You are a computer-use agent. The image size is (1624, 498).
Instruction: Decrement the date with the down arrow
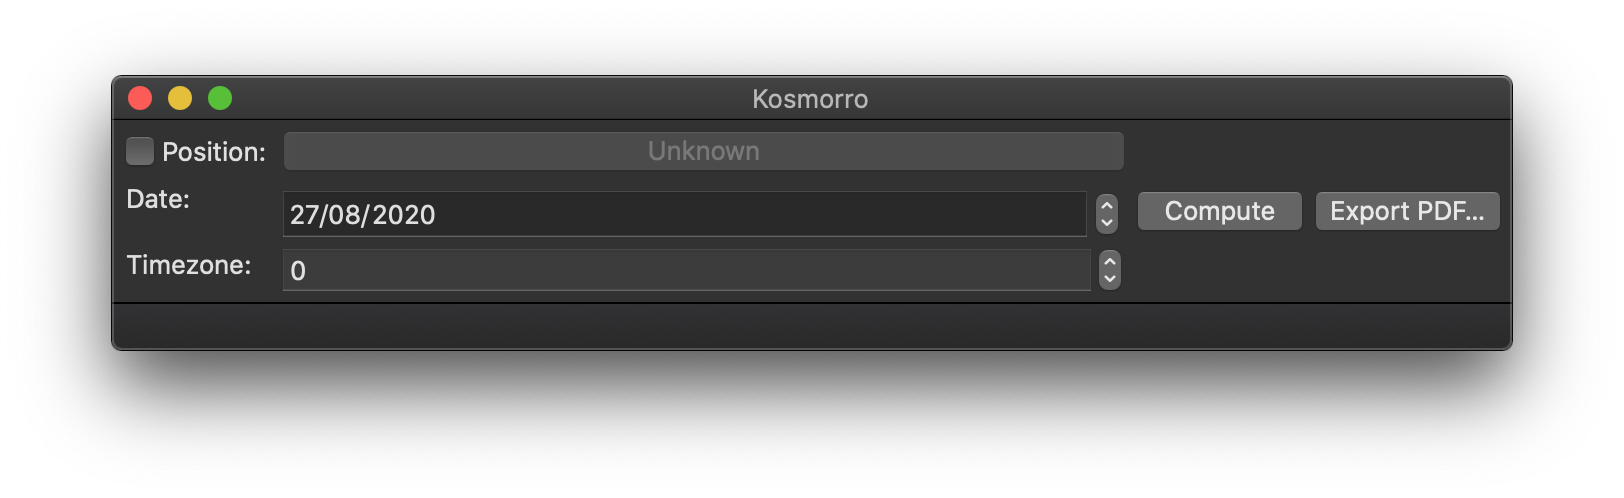(1107, 223)
